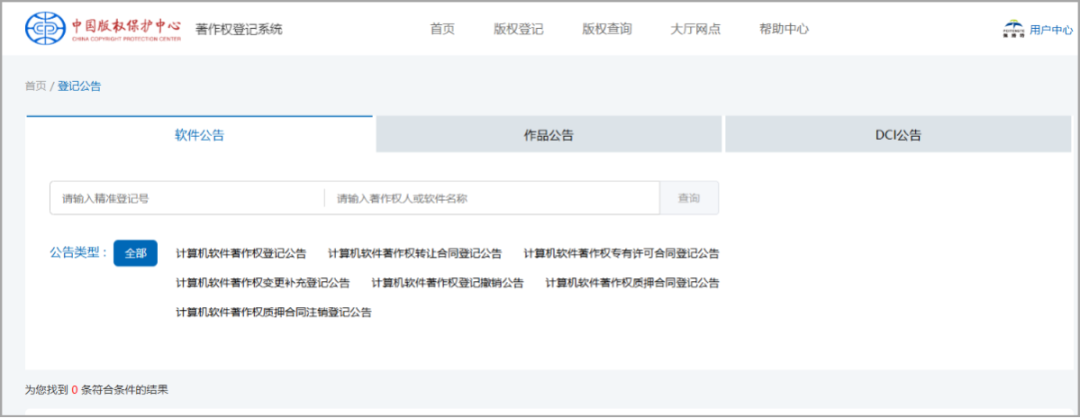This screenshot has height=418, width=1080.
Task: Open the 用户中心 link
Action: (x=1050, y=30)
